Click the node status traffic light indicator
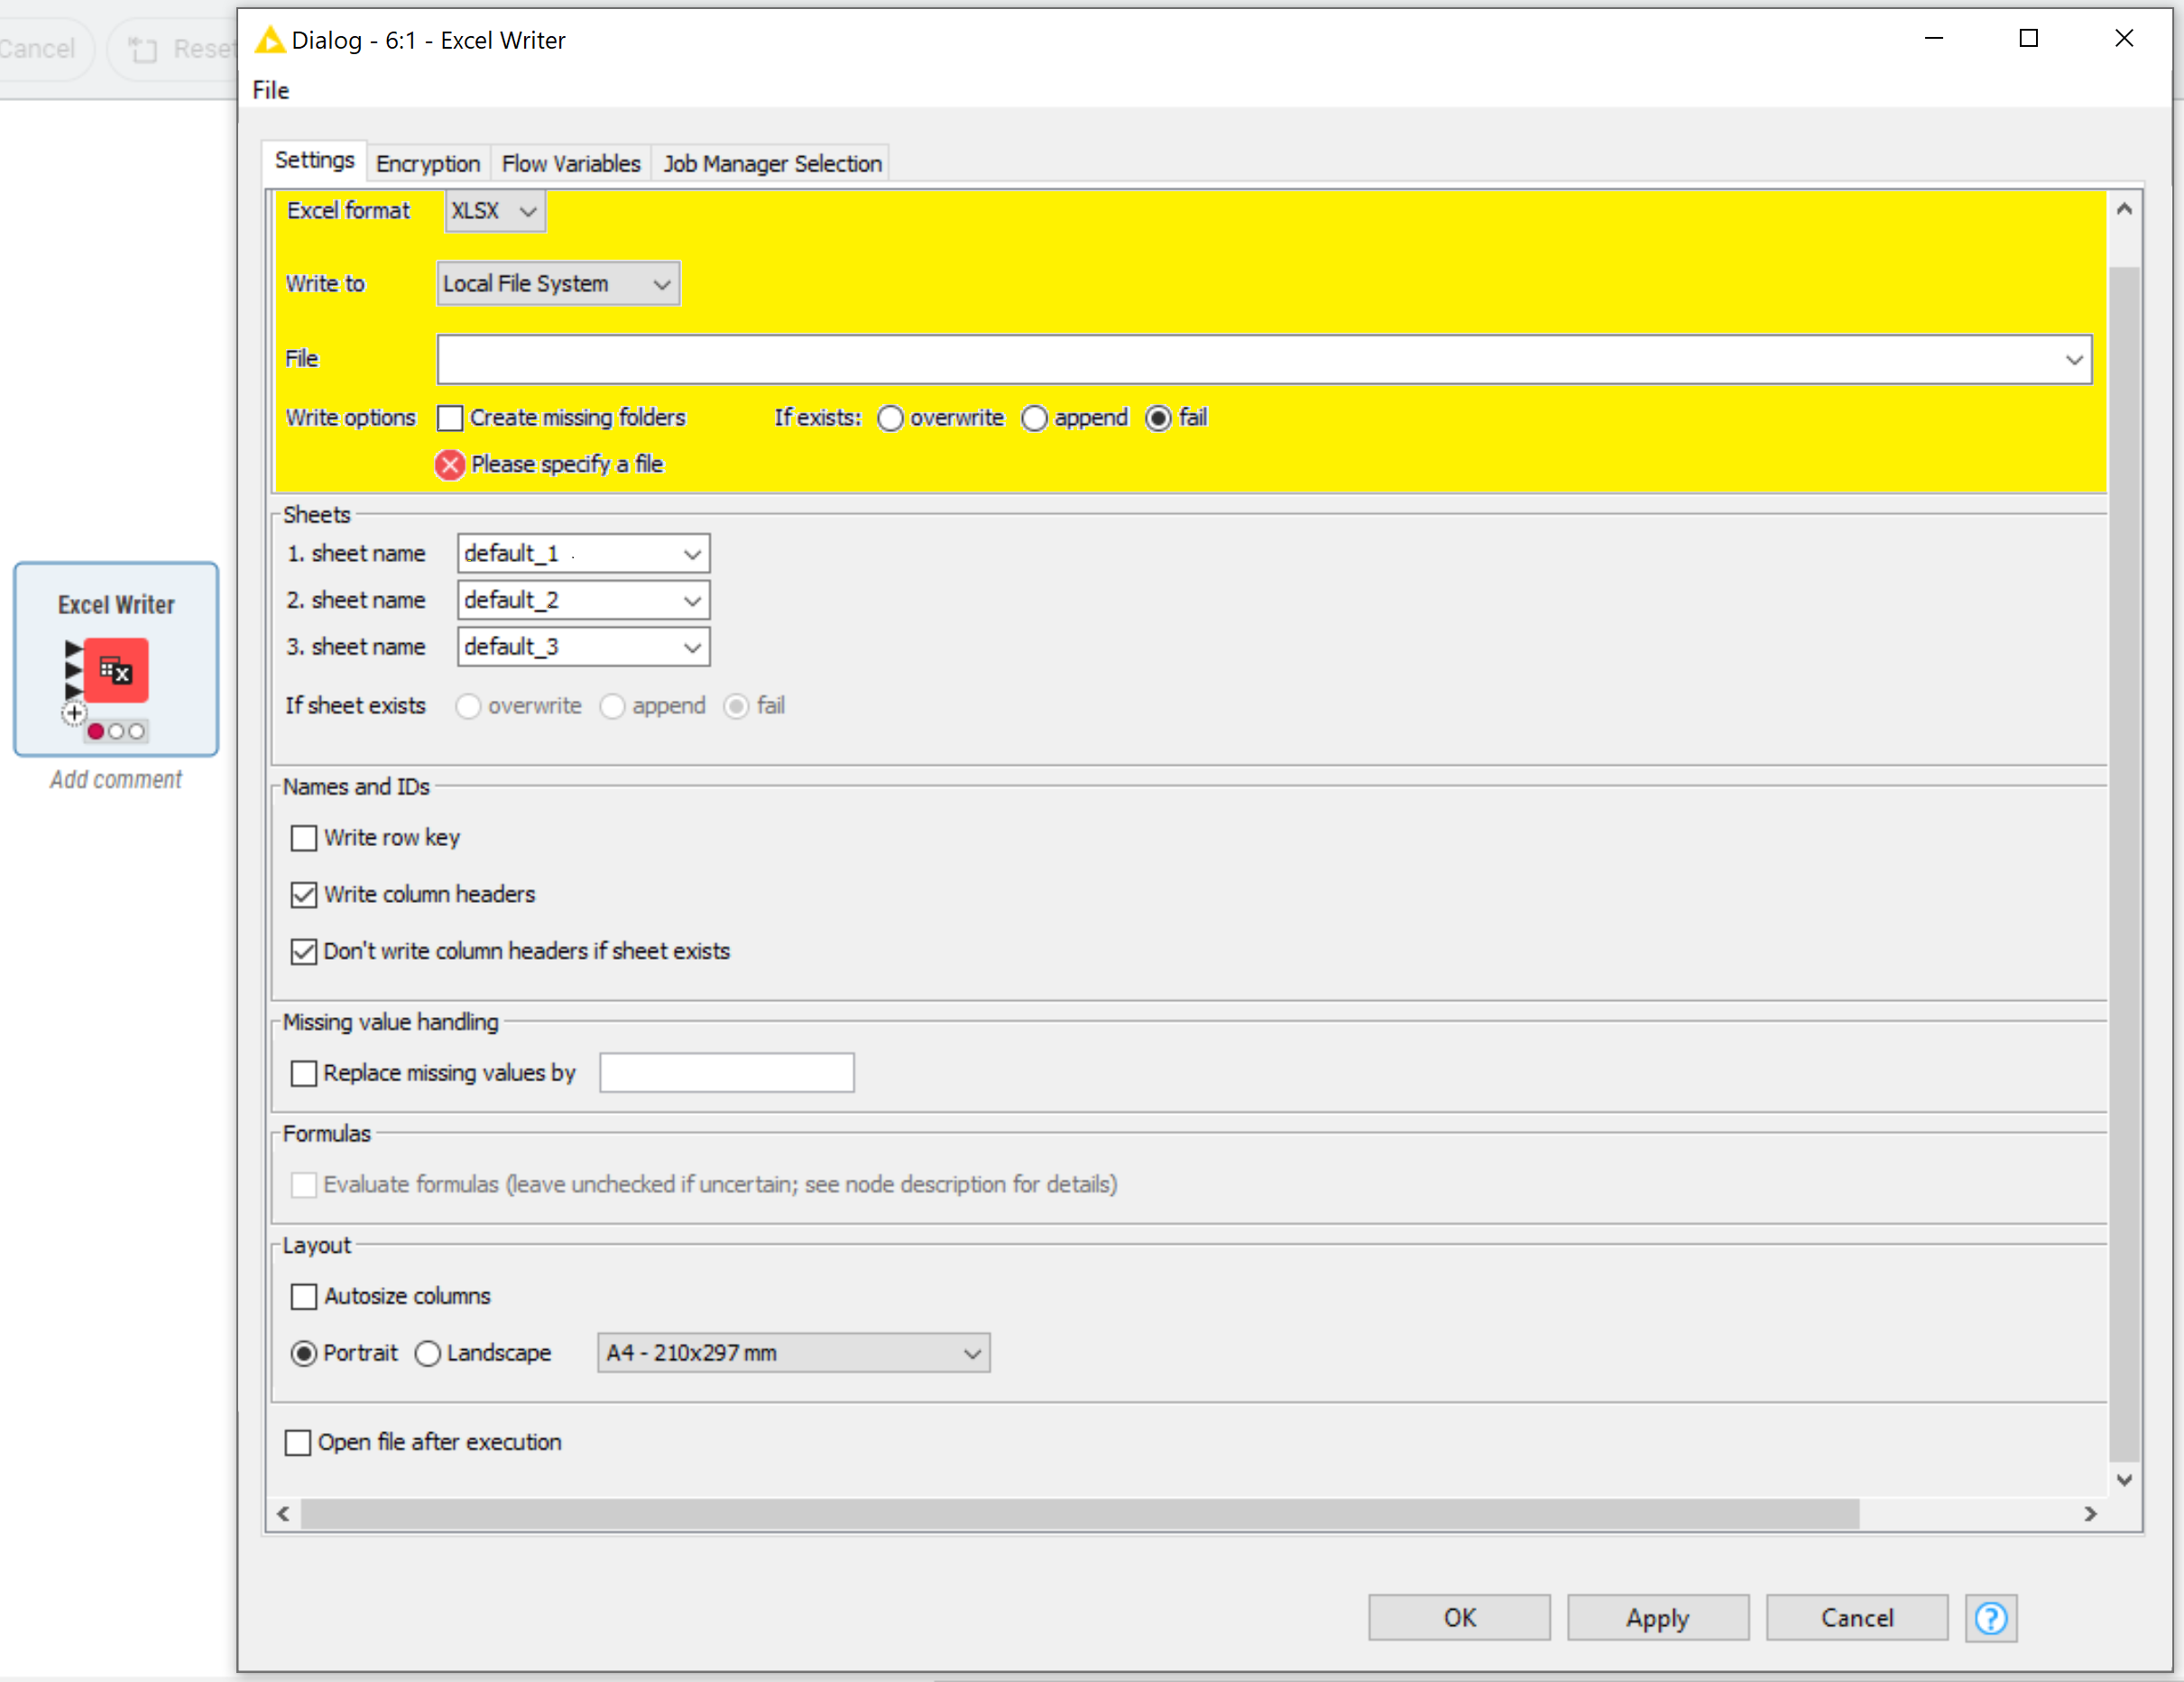The height and width of the screenshot is (1682, 2184). 116,731
